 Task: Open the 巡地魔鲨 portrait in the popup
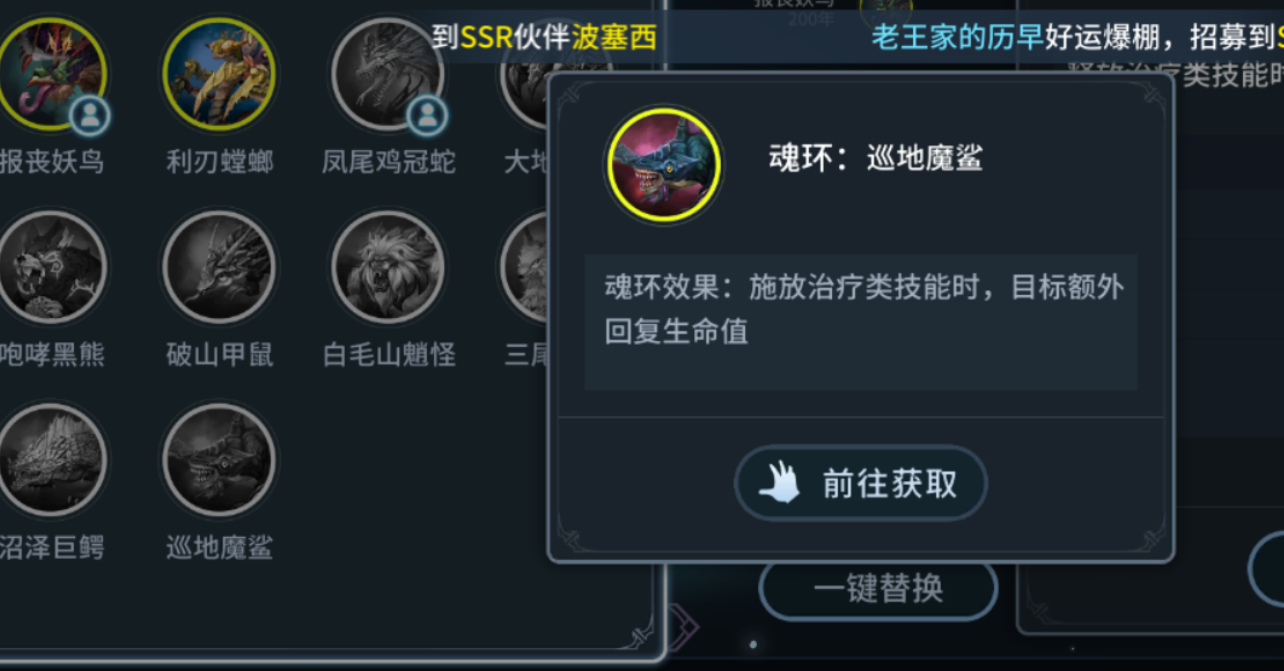pyautogui.click(x=664, y=165)
